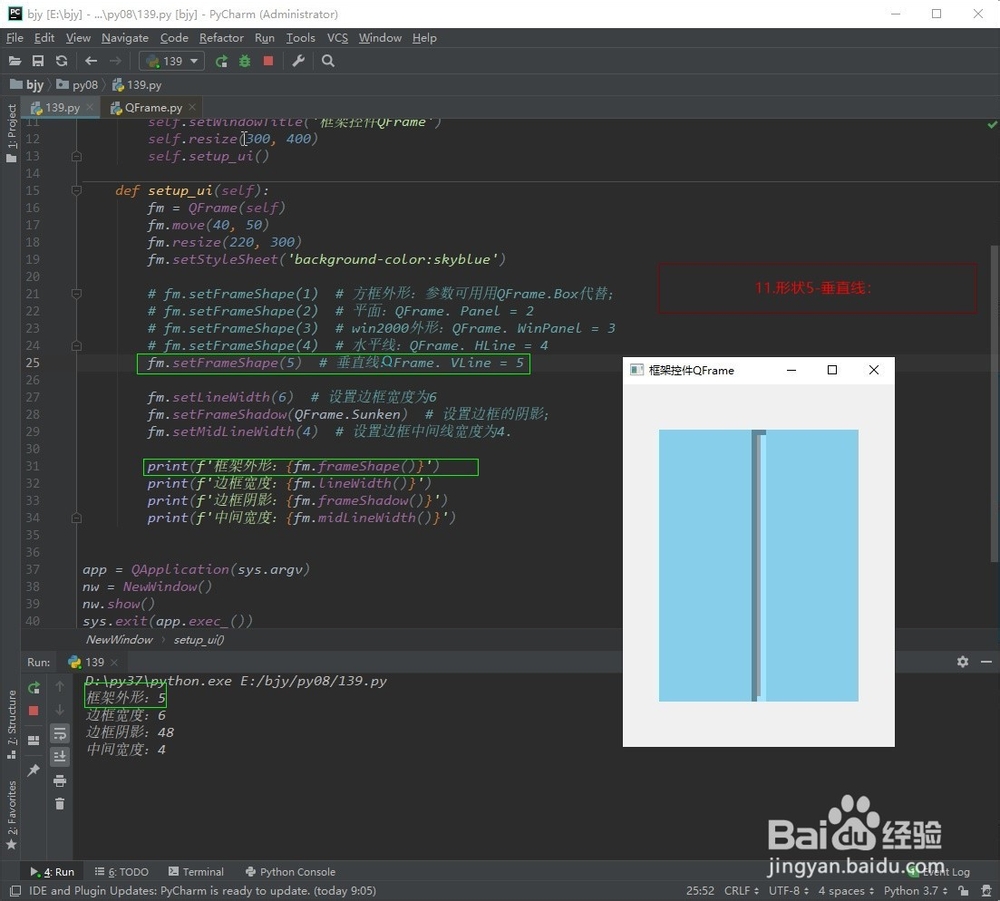Viewport: 1000px width, 901px height.
Task: Toggle the fold marker on line 21
Action: [77, 293]
